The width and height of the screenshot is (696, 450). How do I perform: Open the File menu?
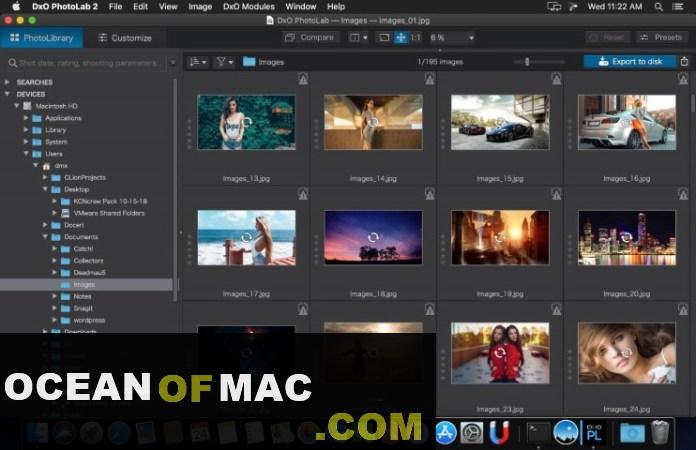point(115,7)
